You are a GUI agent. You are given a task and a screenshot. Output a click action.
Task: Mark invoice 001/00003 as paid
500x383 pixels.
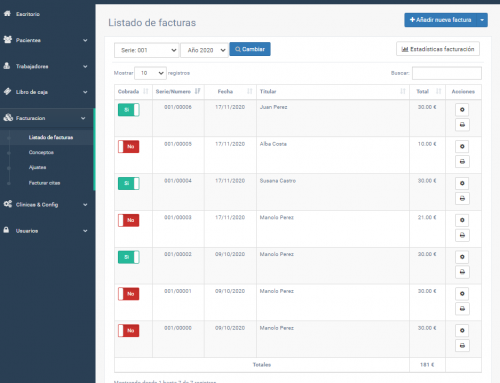(129, 220)
